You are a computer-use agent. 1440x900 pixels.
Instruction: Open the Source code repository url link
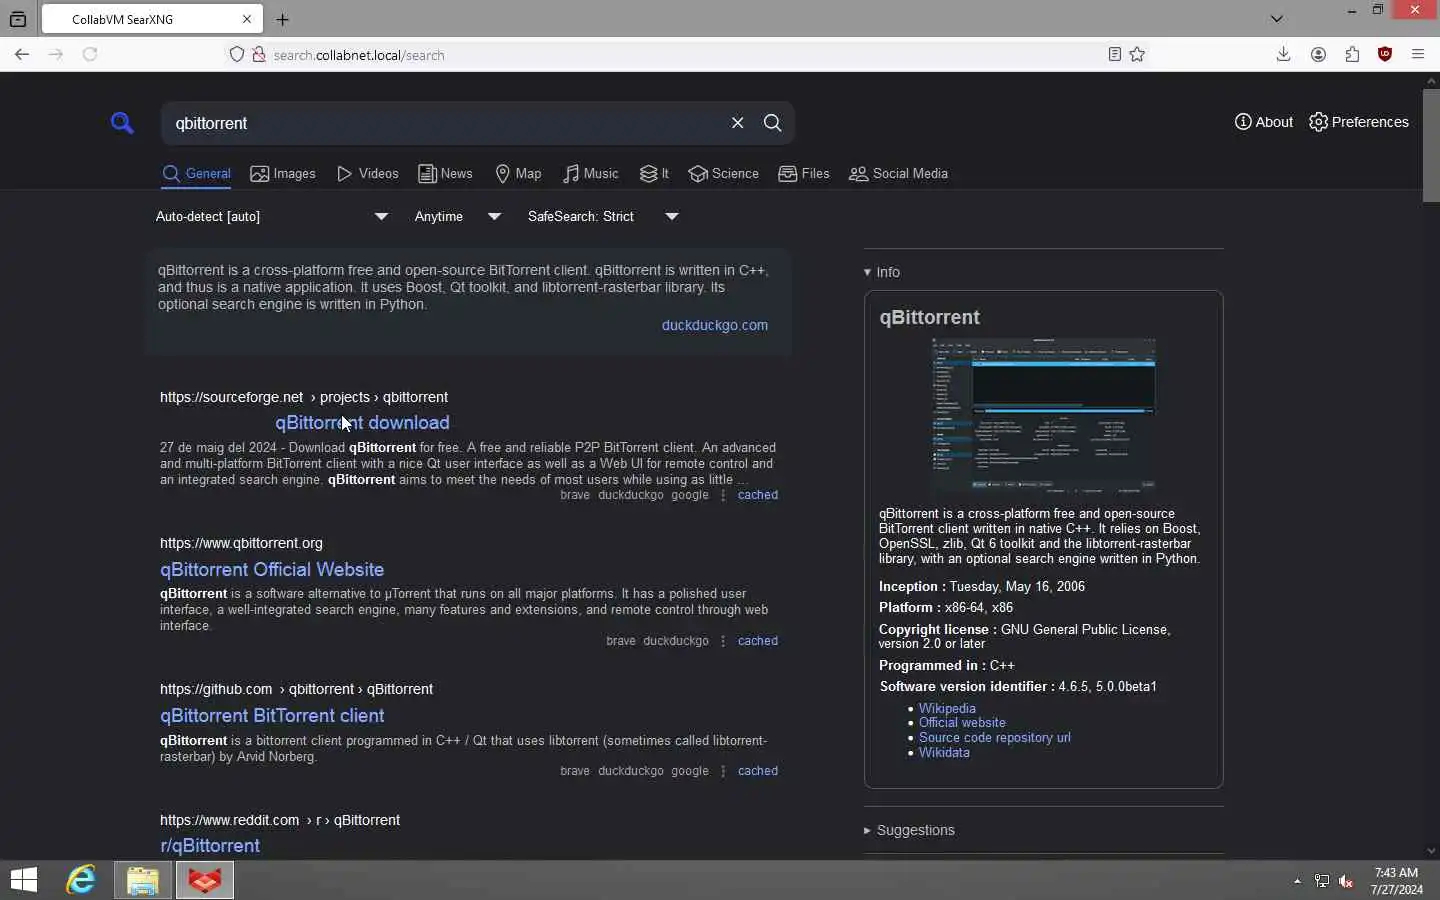pyautogui.click(x=995, y=738)
